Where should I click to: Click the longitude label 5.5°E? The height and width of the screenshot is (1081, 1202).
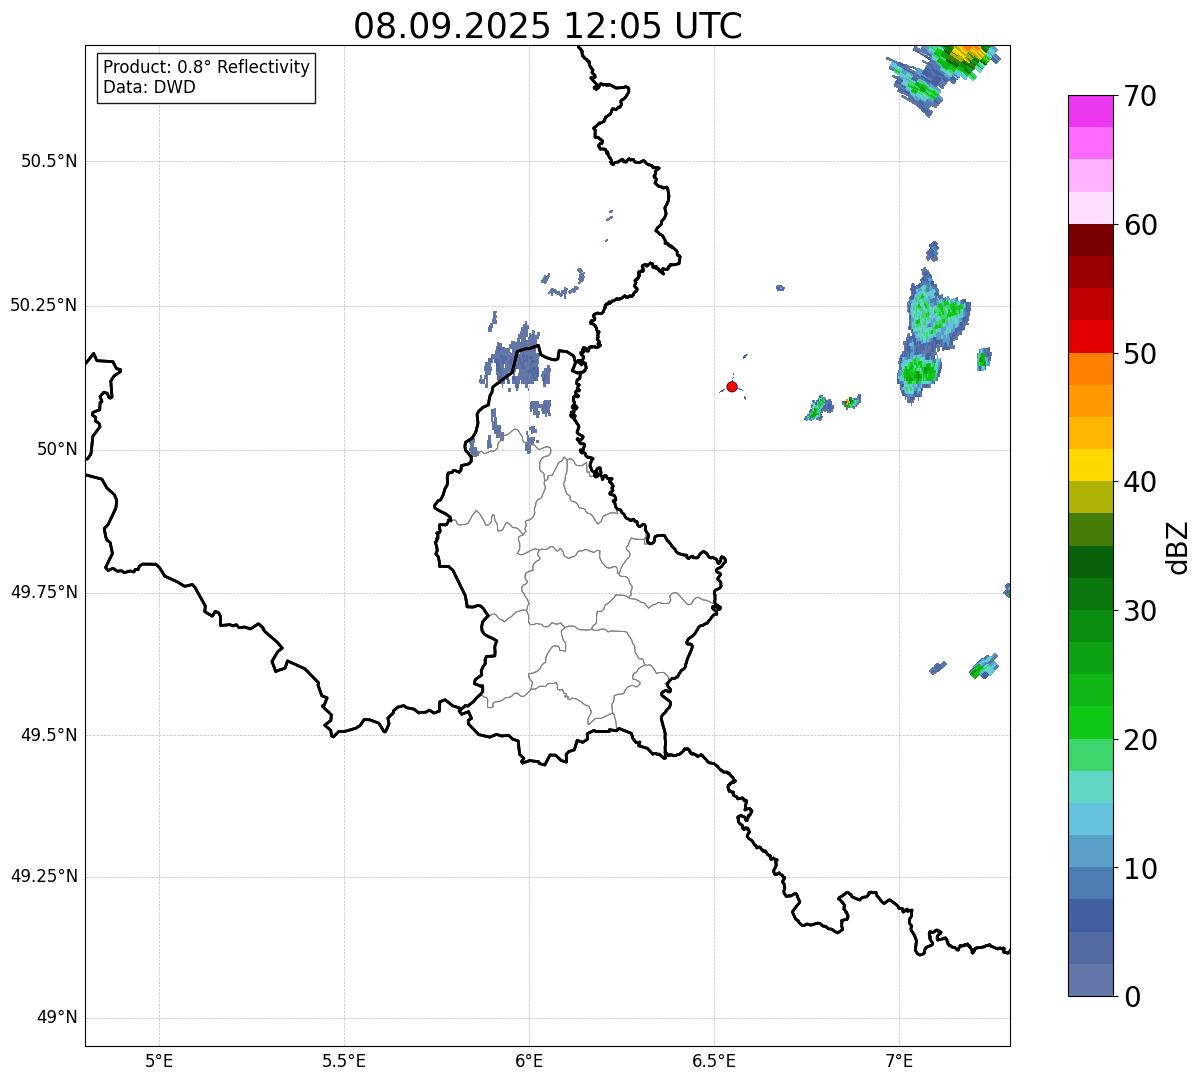coord(344,1061)
